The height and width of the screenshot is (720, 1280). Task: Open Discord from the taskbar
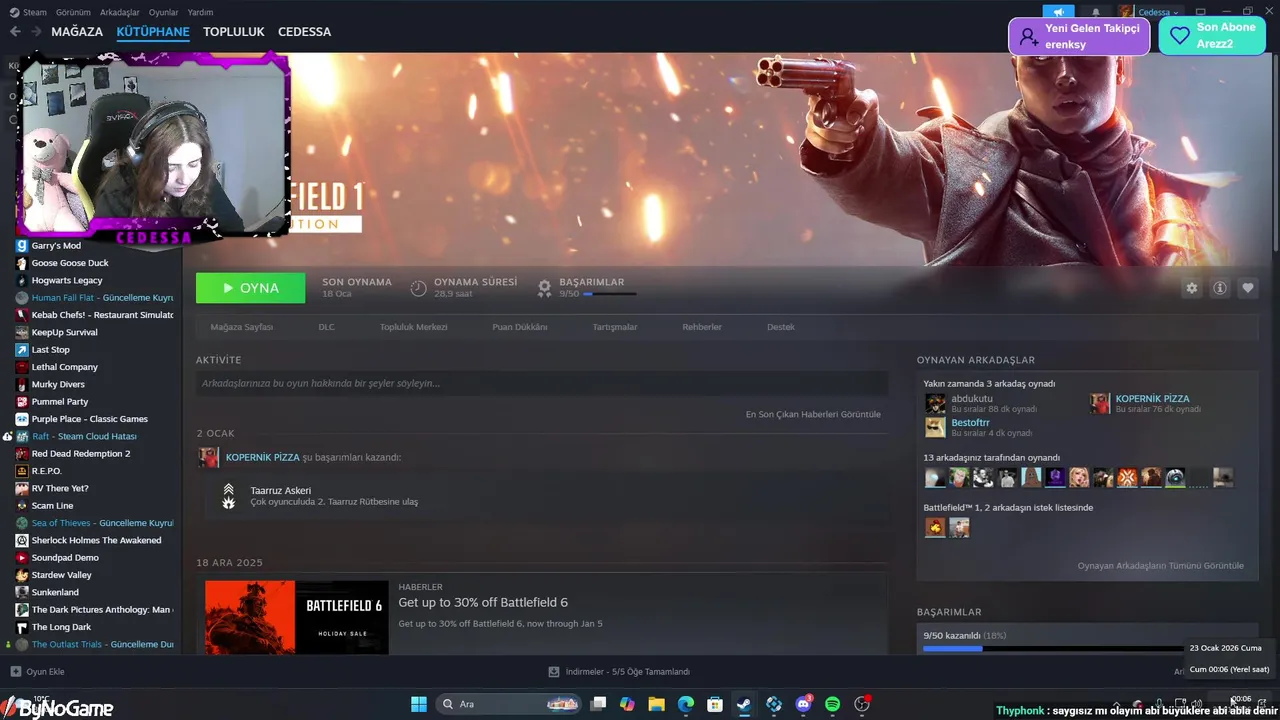pyautogui.click(x=803, y=704)
